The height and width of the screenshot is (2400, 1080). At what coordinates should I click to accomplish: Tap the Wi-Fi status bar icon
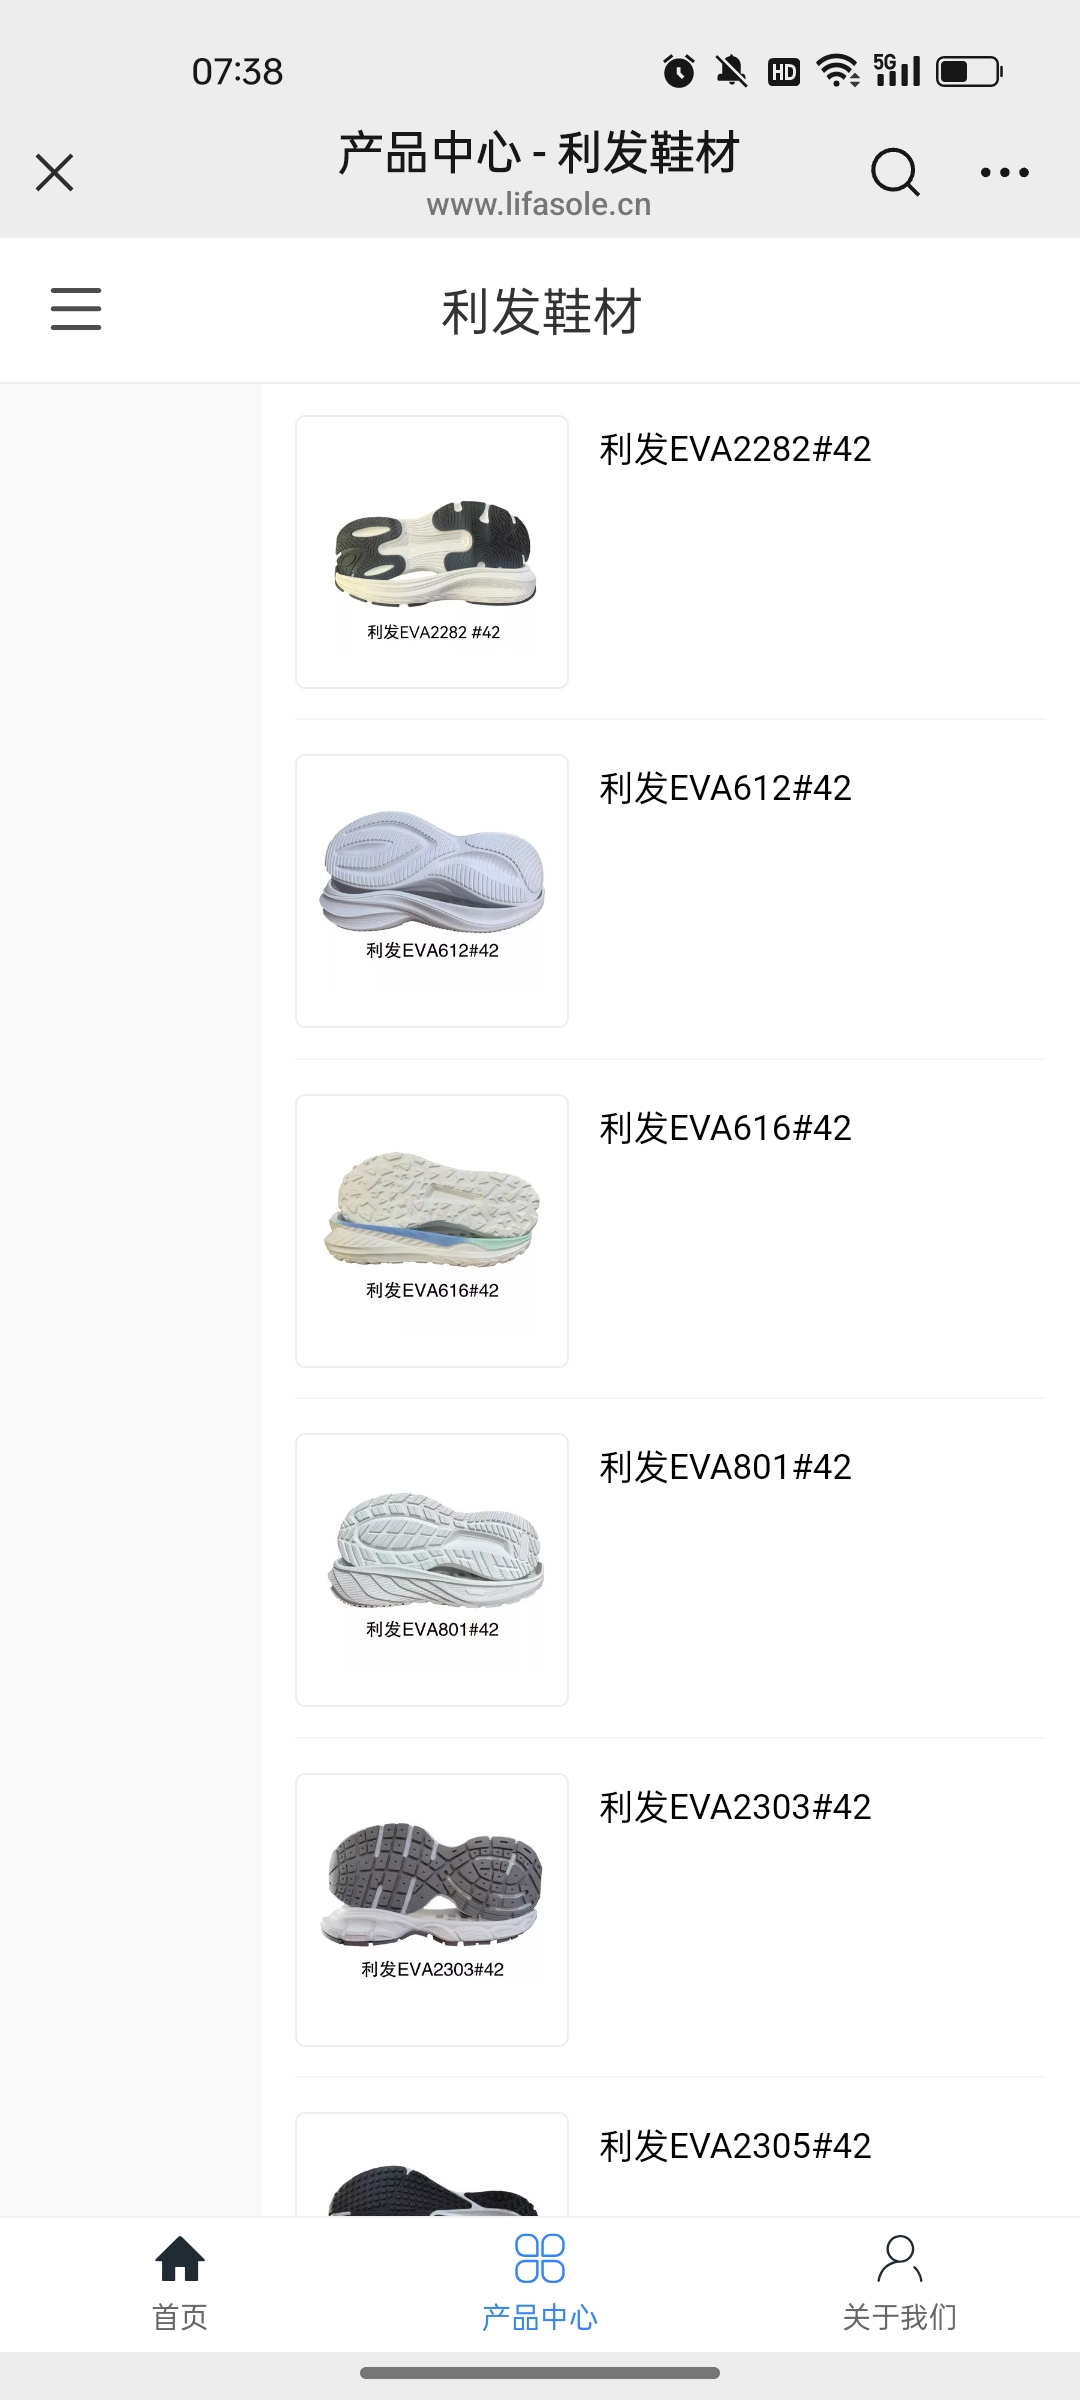(x=836, y=71)
